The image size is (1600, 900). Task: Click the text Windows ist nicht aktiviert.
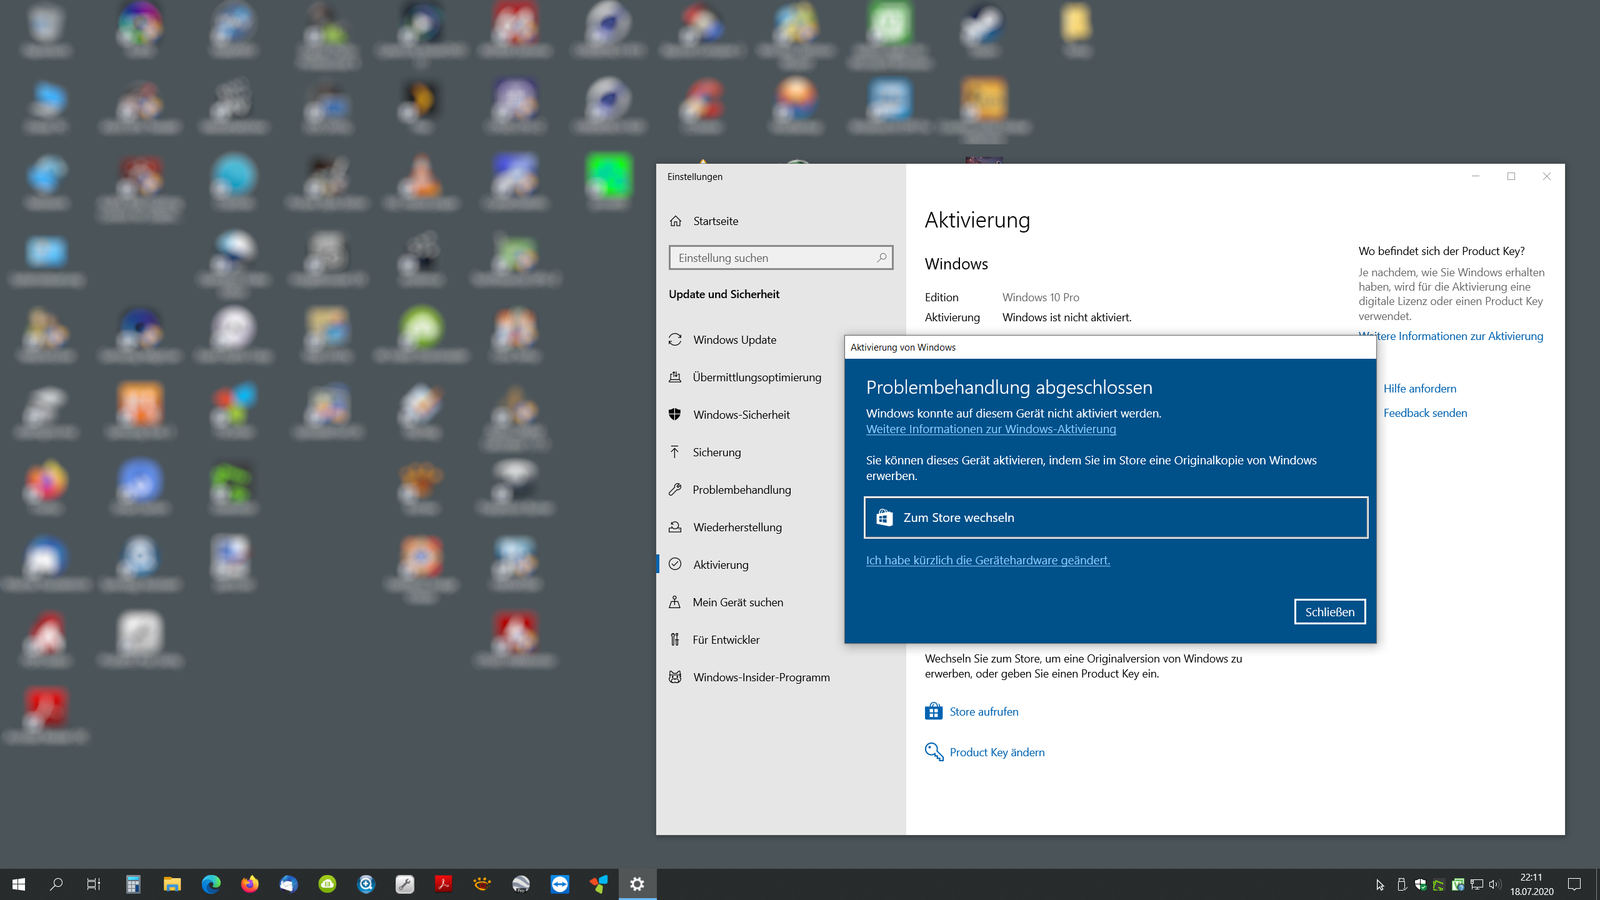pyautogui.click(x=1067, y=318)
